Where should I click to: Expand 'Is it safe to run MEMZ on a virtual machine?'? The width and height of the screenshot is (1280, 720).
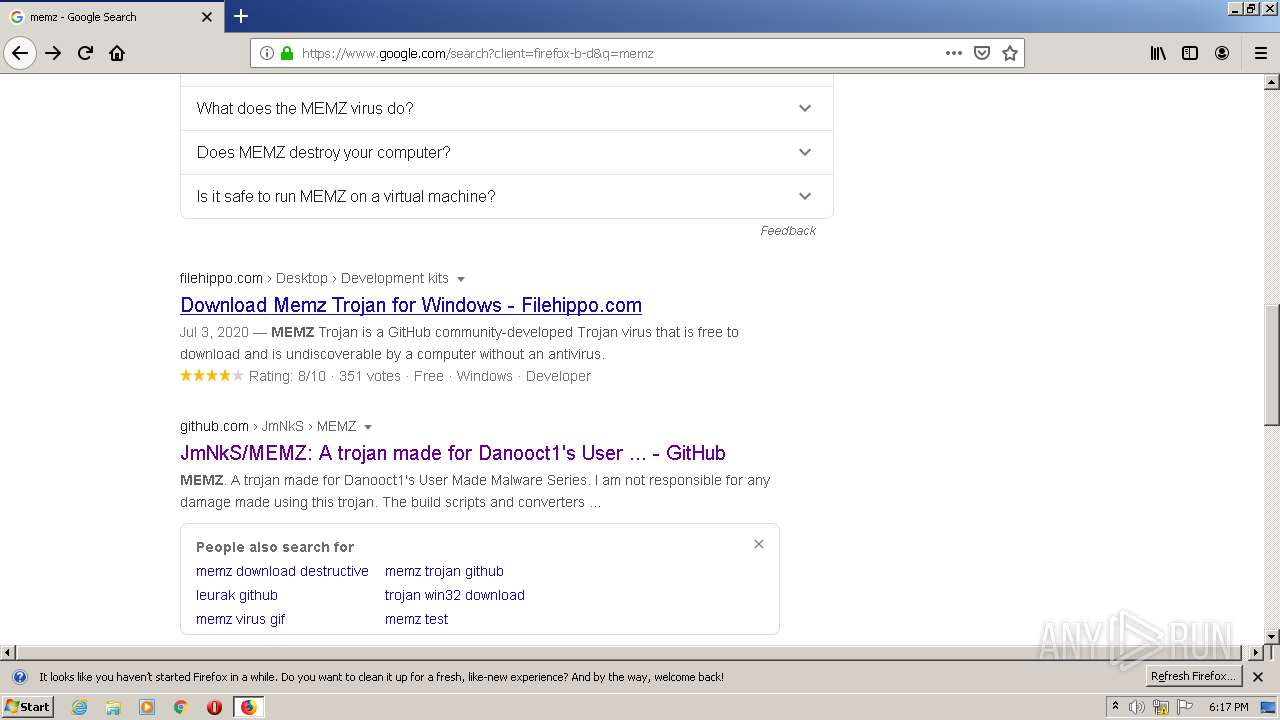point(507,196)
